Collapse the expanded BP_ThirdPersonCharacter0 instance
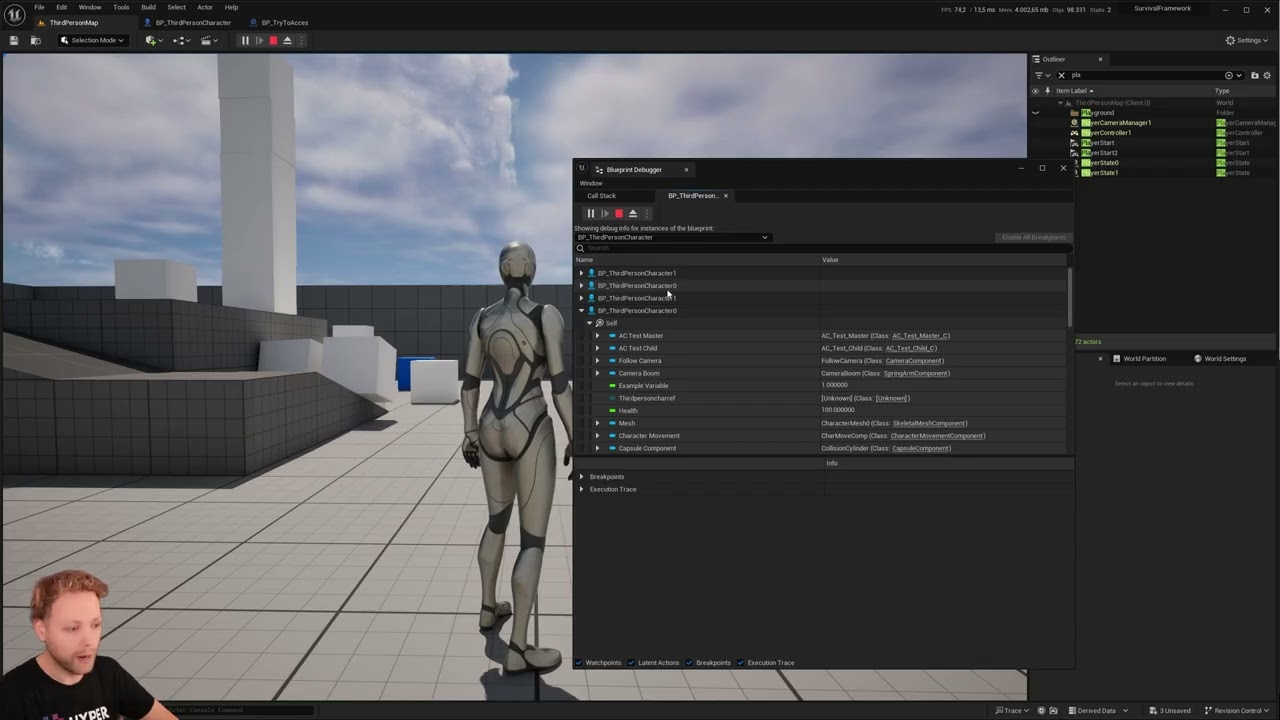Image resolution: width=1280 pixels, height=720 pixels. [x=581, y=311]
